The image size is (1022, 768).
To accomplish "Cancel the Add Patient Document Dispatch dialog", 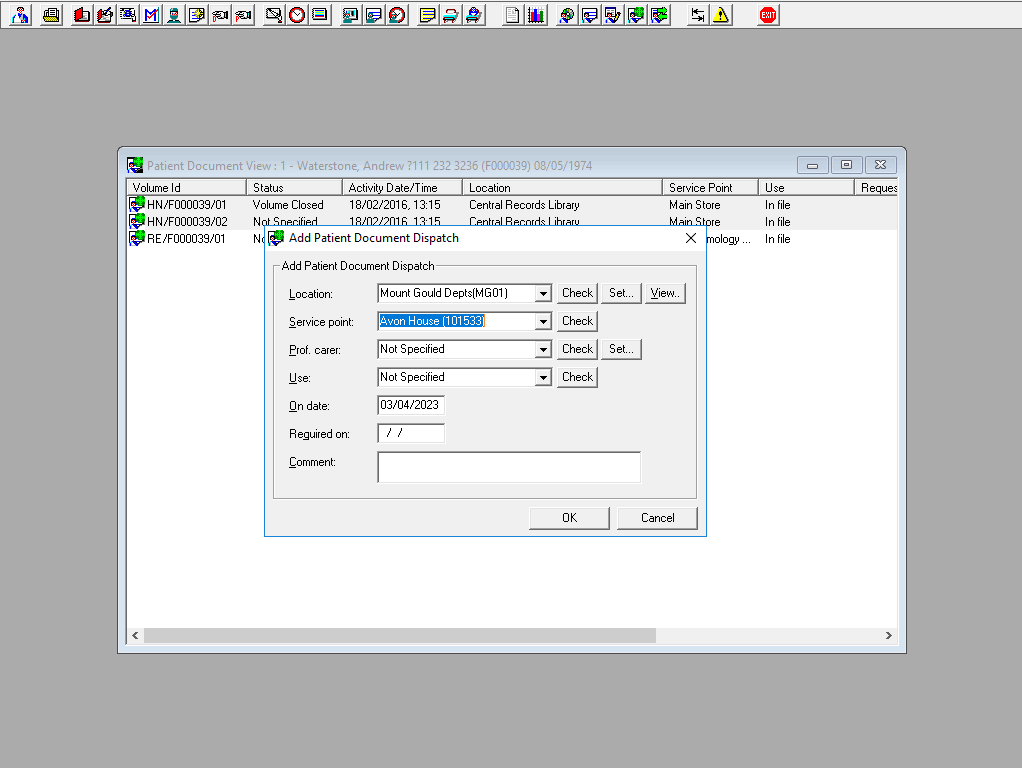I will [657, 518].
